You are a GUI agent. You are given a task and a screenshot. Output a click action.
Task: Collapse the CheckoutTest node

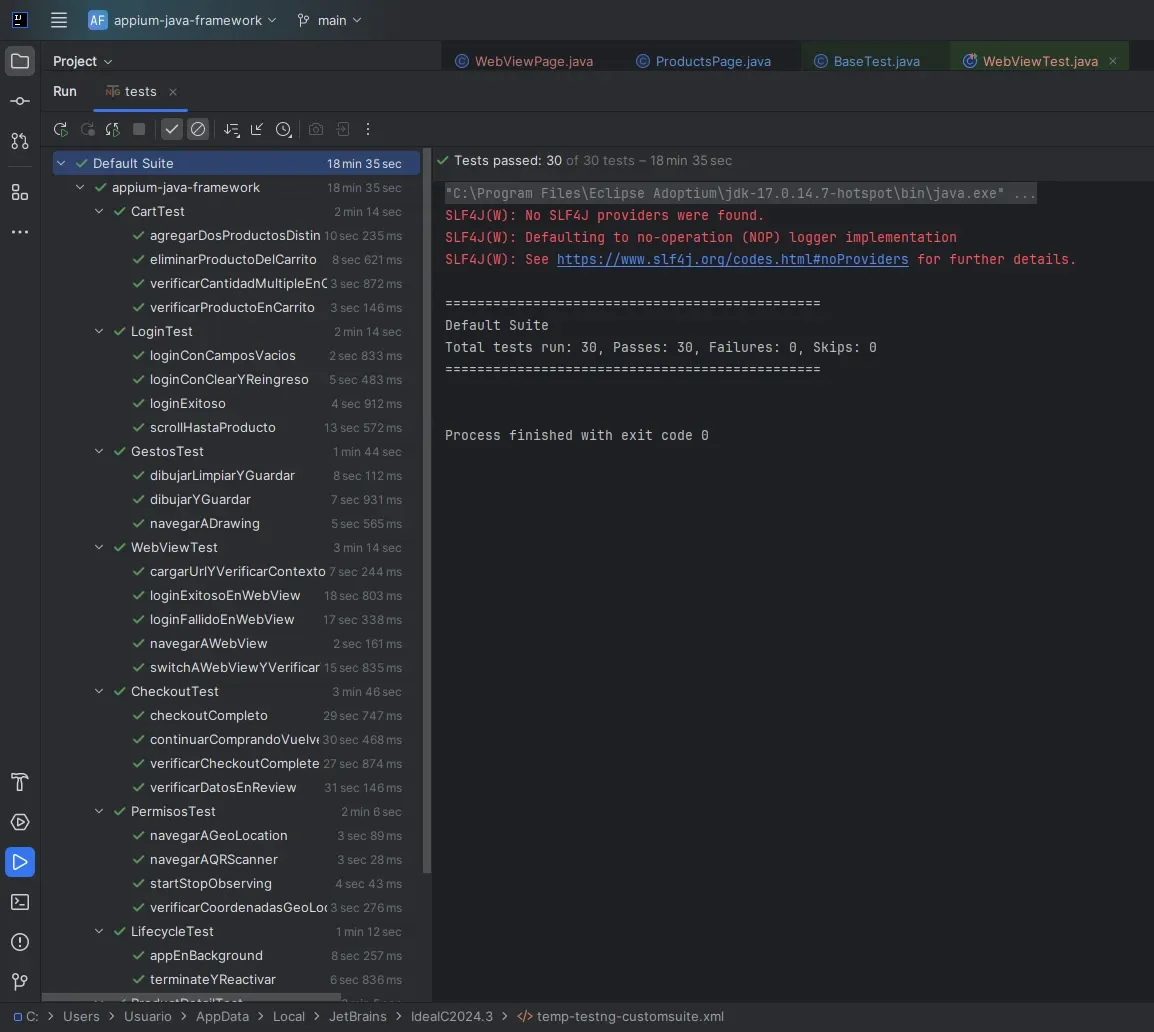[x=99, y=691]
